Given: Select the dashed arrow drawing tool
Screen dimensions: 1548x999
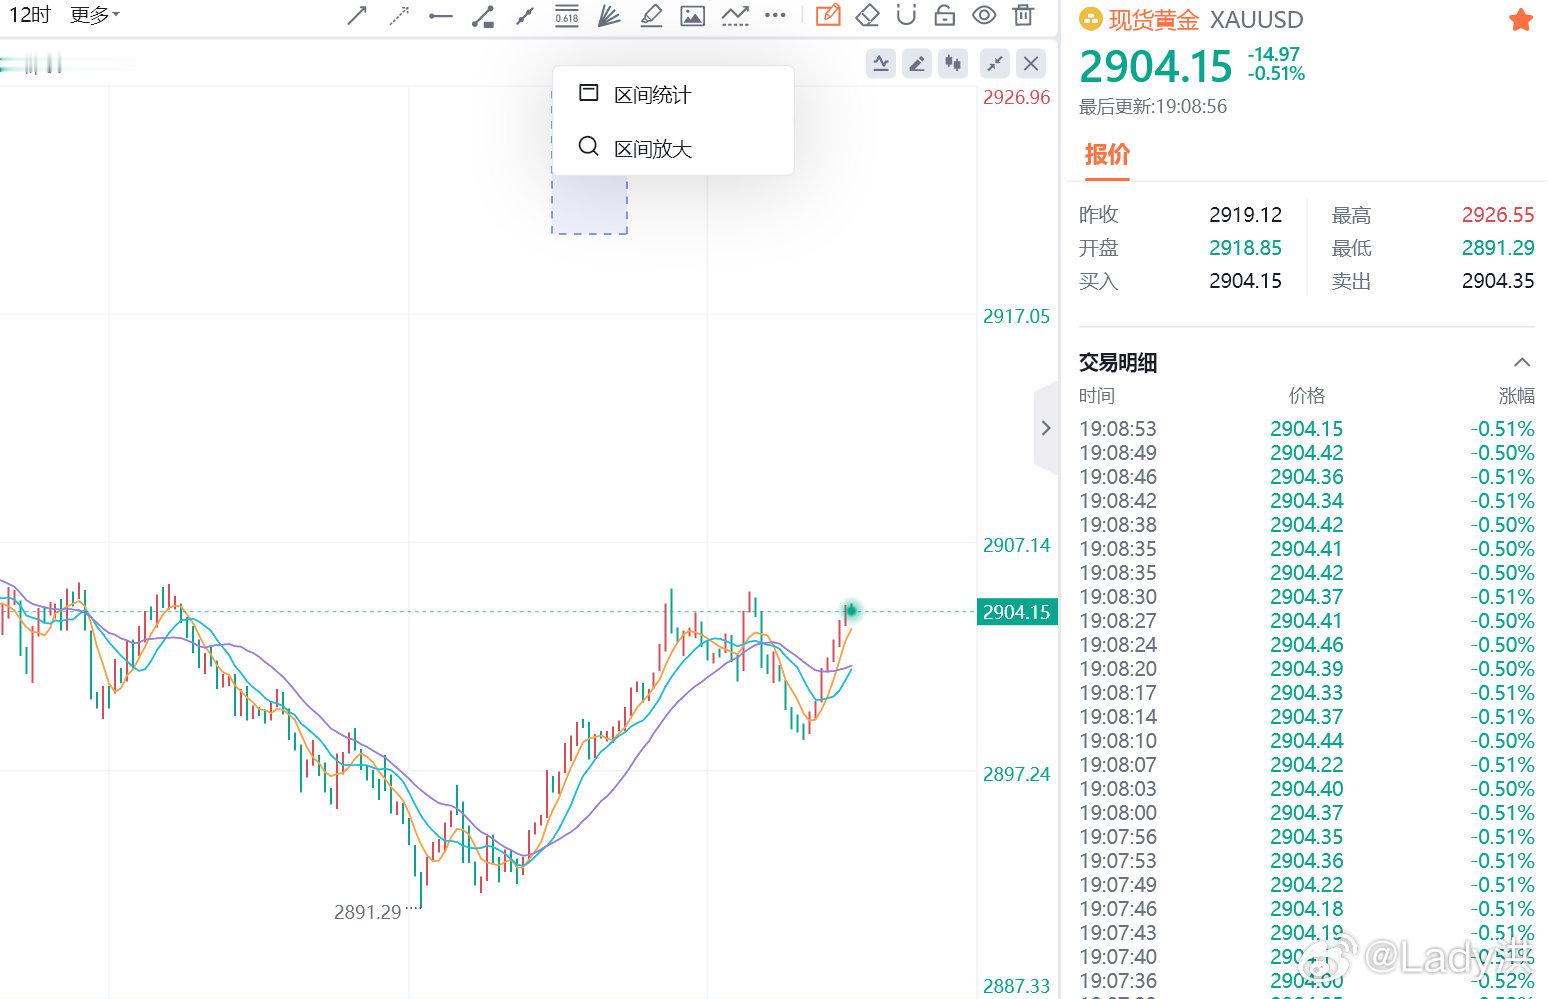Looking at the screenshot, I should click(399, 15).
